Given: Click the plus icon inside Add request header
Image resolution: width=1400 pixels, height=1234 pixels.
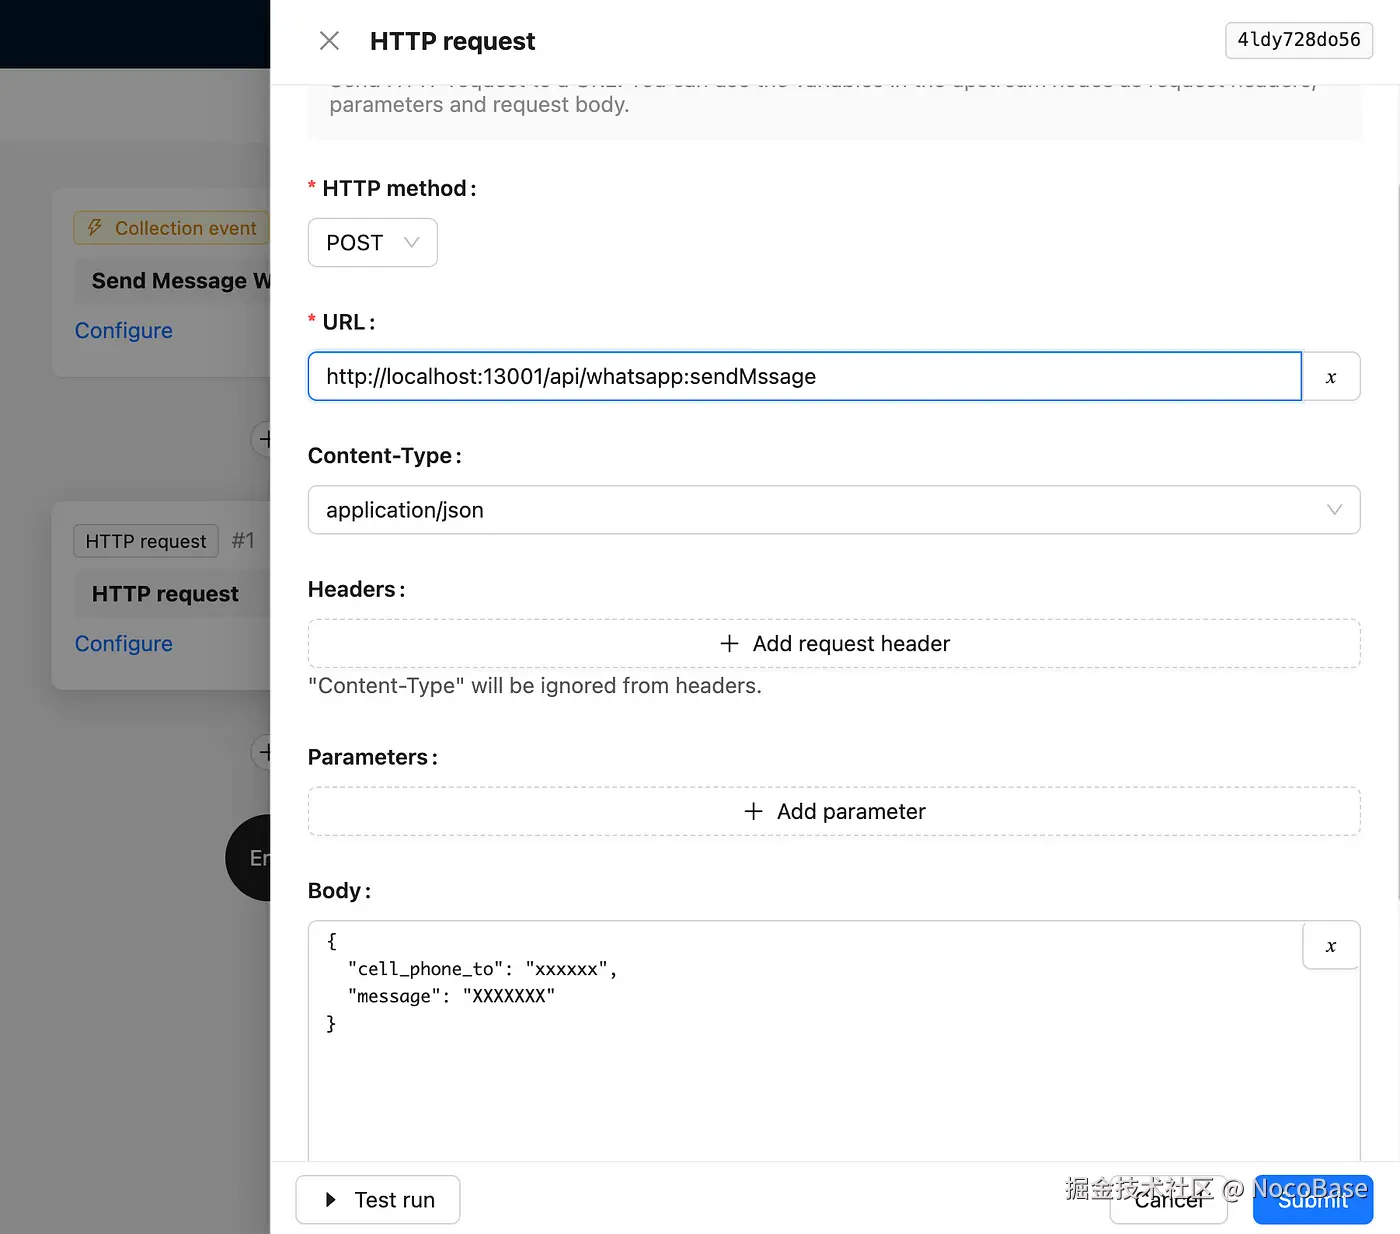Looking at the screenshot, I should 729,643.
